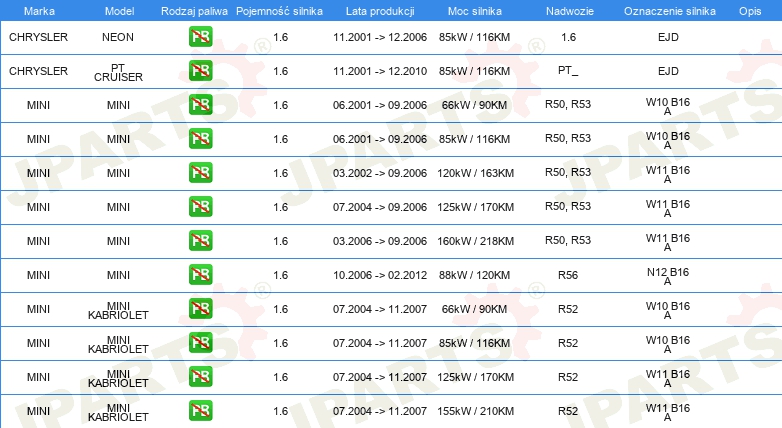Image resolution: width=782 pixels, height=428 pixels.
Task: Click W11 B16 A in the 120kW row
Action: [x=668, y=175]
